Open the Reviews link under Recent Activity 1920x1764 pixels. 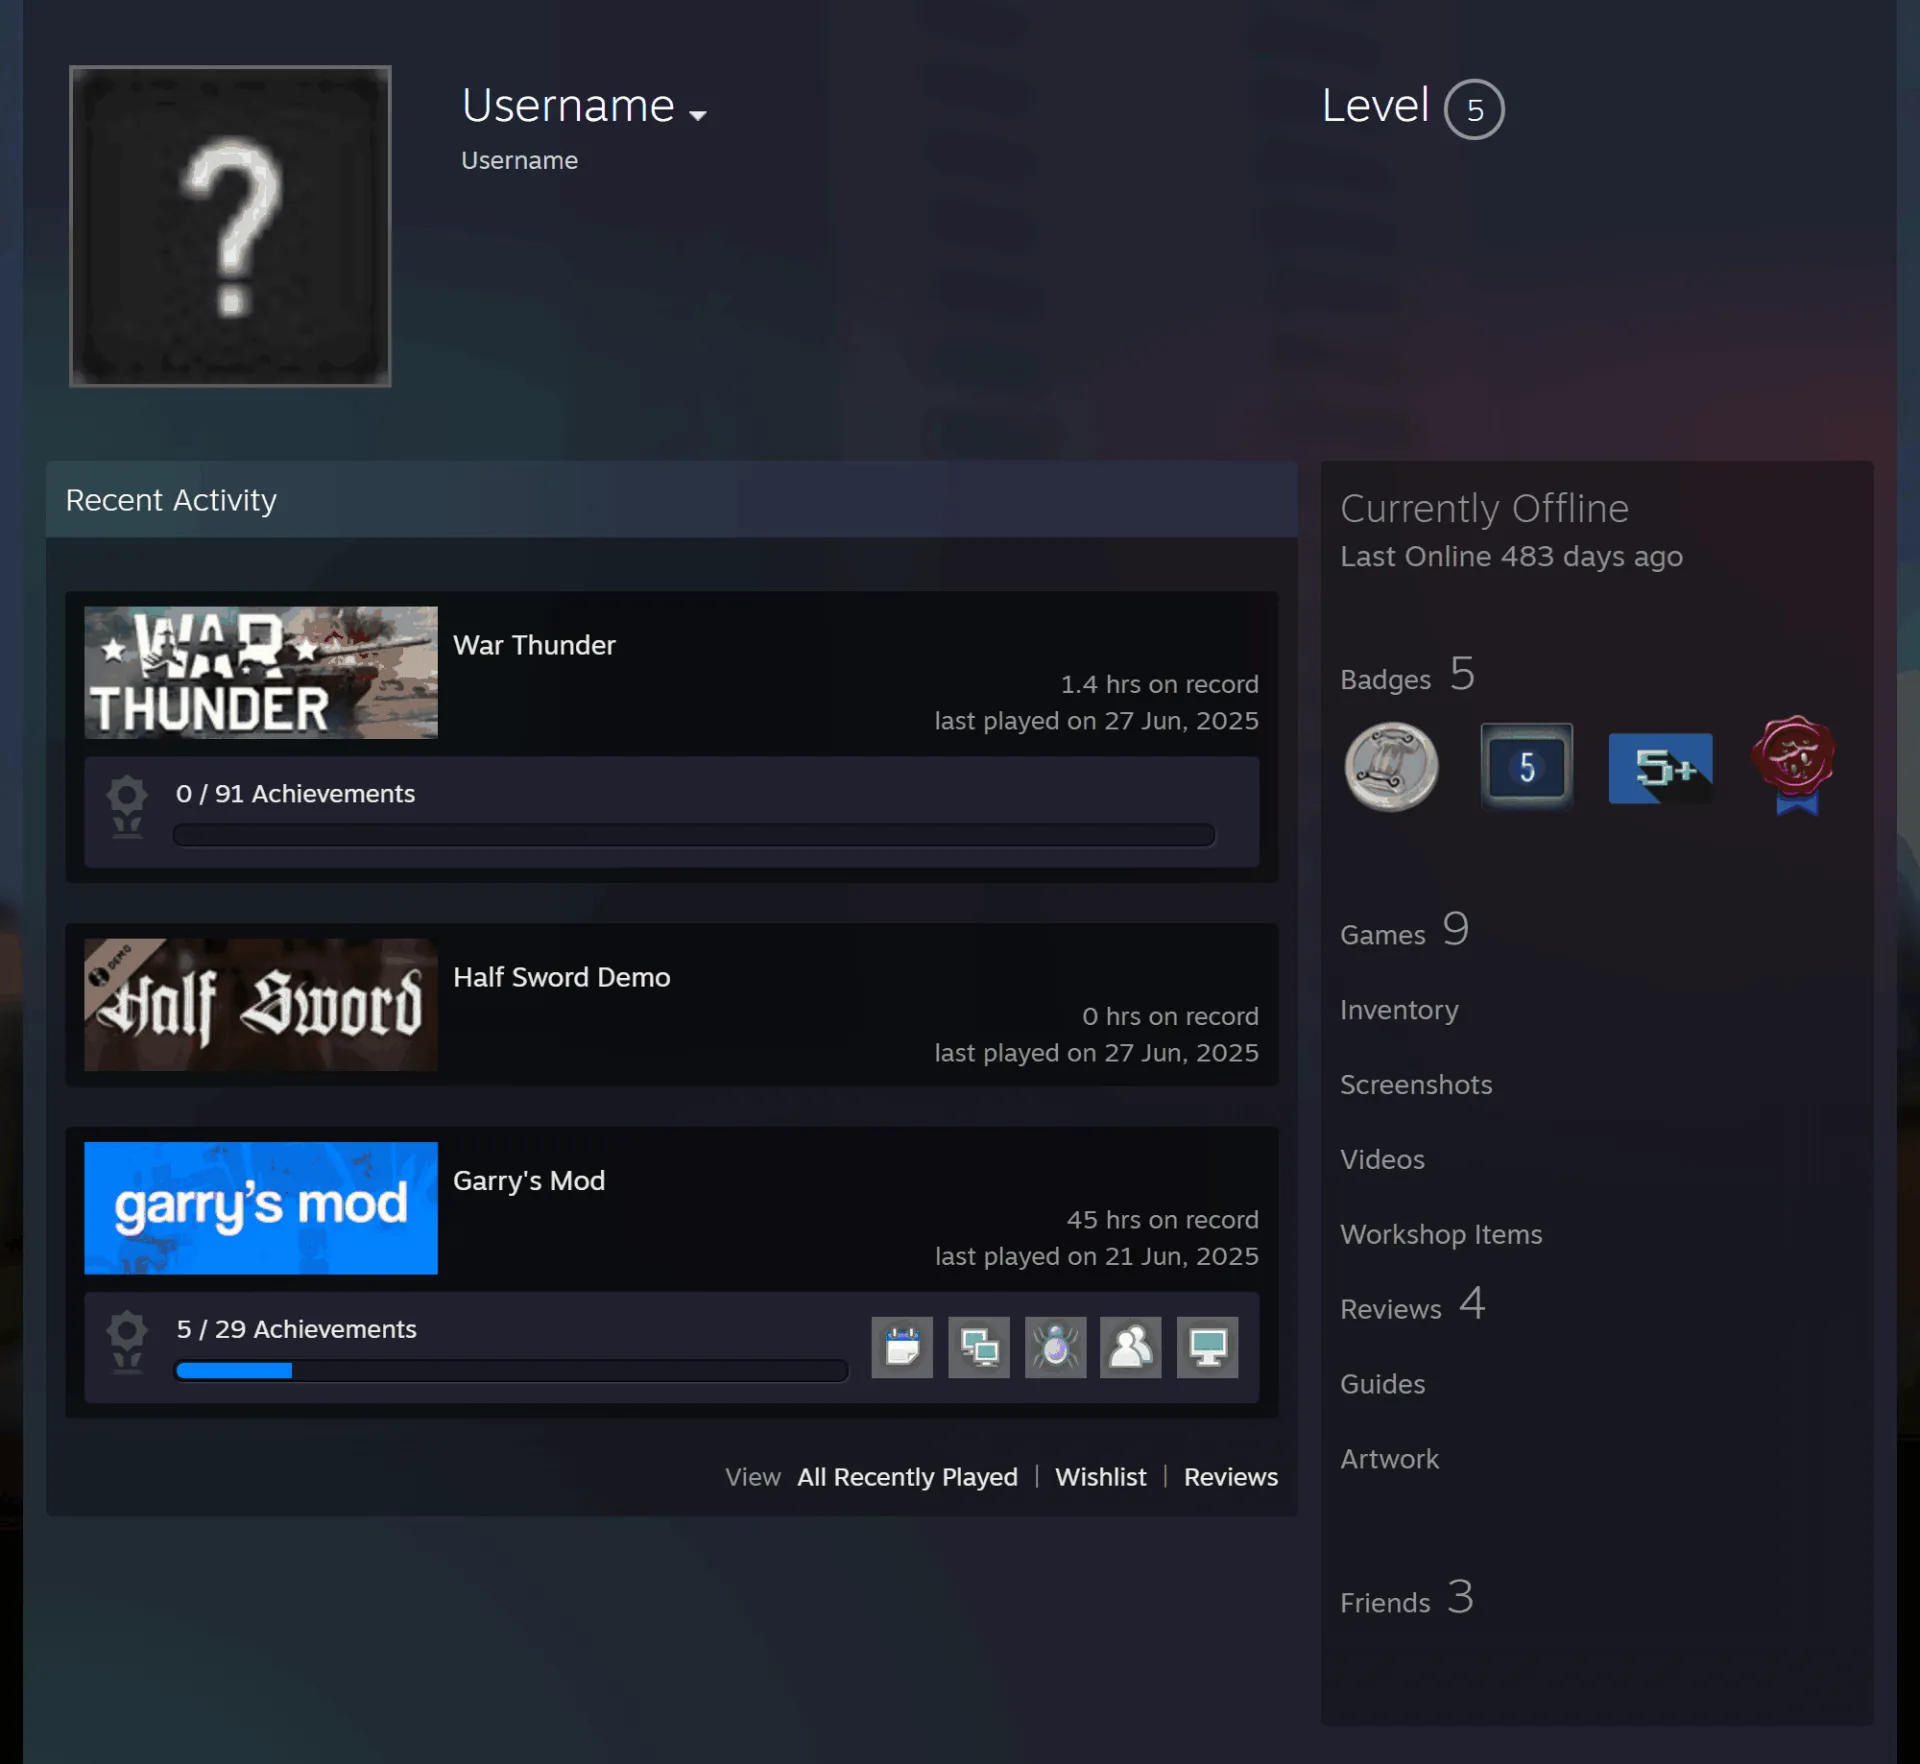click(x=1231, y=1477)
